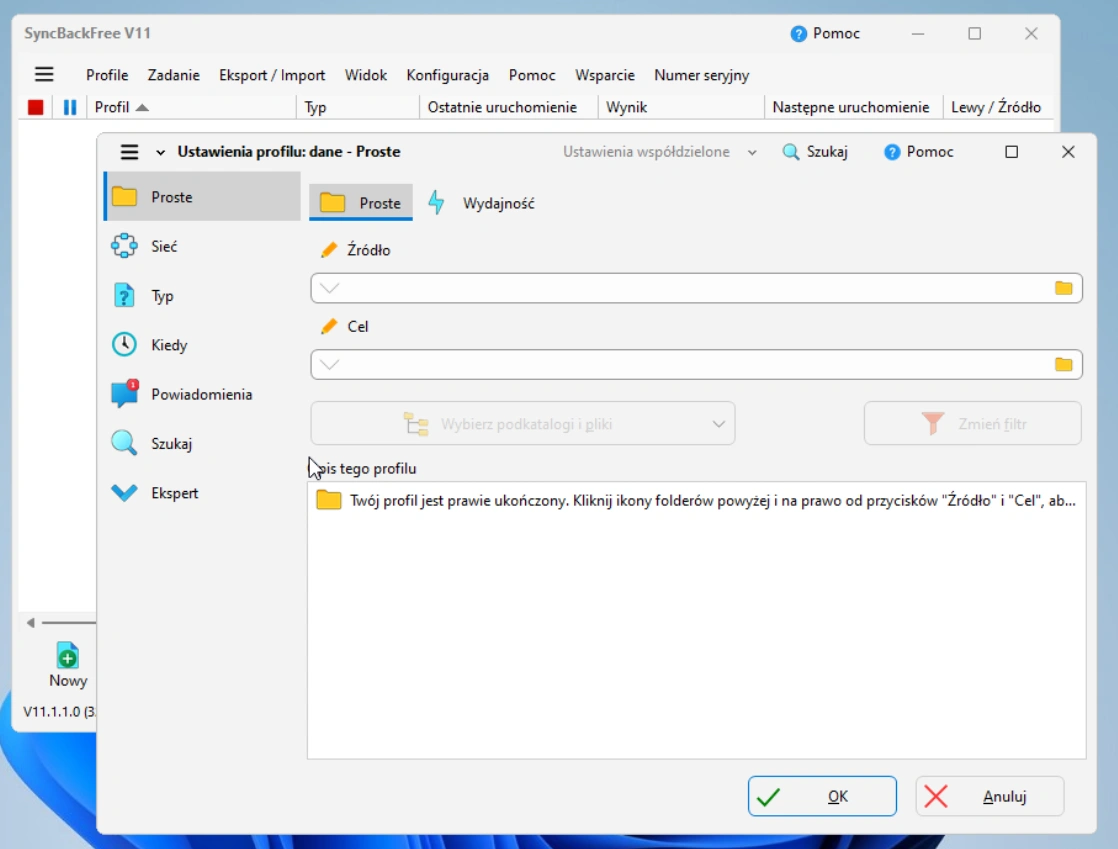Open the Sieć network settings section
The image size is (1118, 849).
pos(202,246)
